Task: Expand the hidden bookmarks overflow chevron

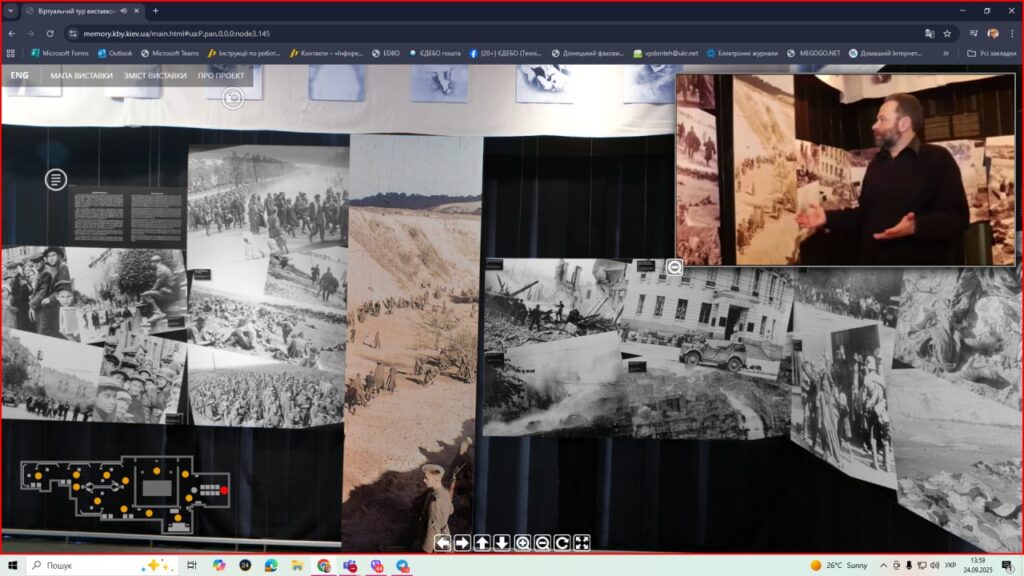Action: pos(946,53)
